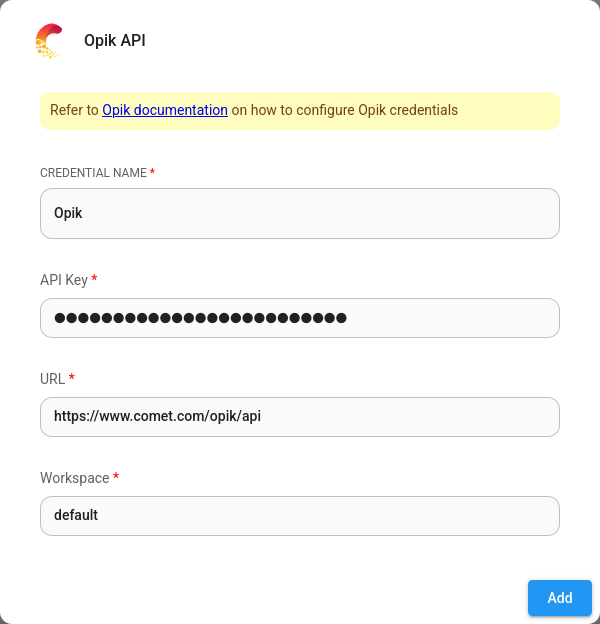Image resolution: width=600 pixels, height=624 pixels.
Task: Click the red asterisk beside CREDENTIAL NAME
Action: 152,173
